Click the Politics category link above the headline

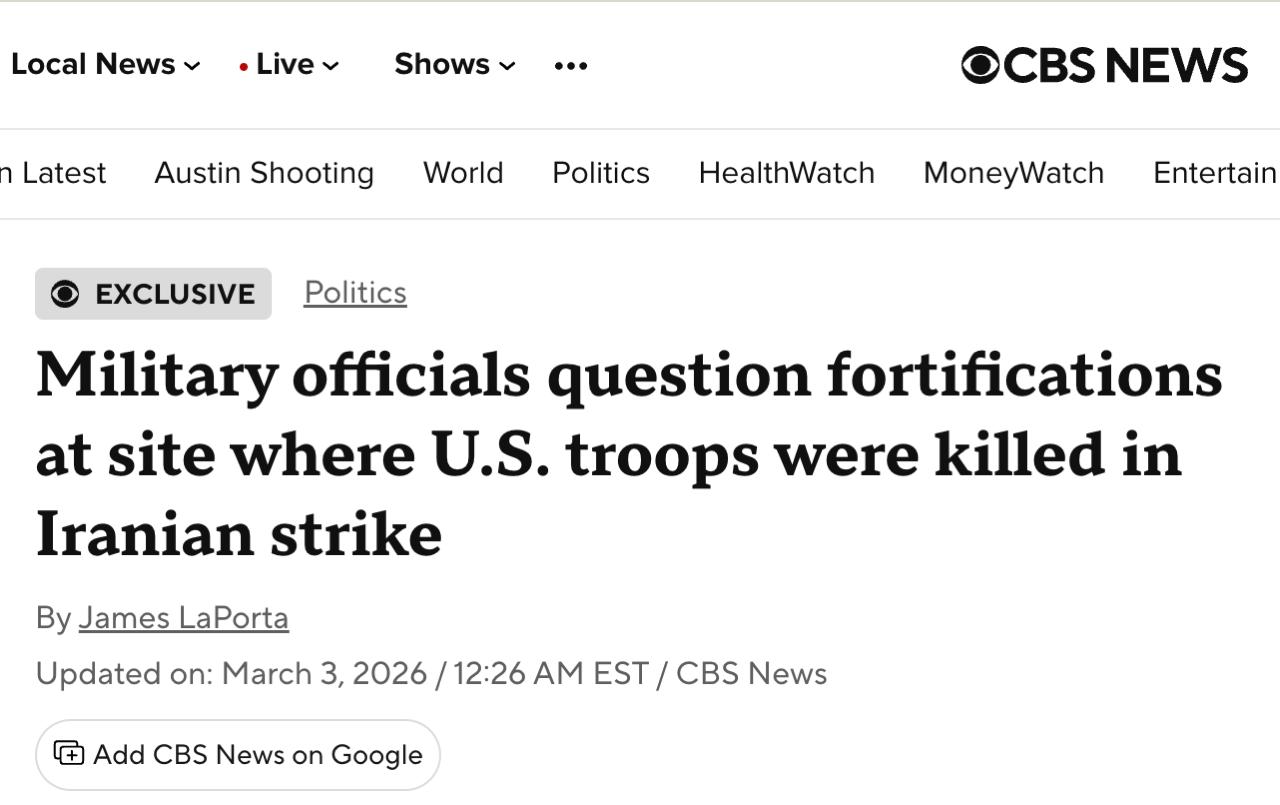pyautogui.click(x=355, y=292)
